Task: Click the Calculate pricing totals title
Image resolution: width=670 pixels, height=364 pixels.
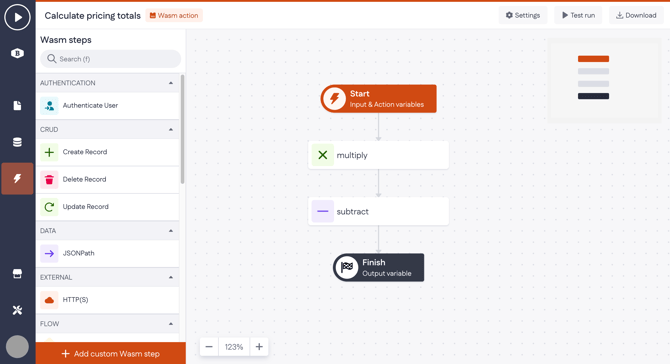Action: click(92, 16)
